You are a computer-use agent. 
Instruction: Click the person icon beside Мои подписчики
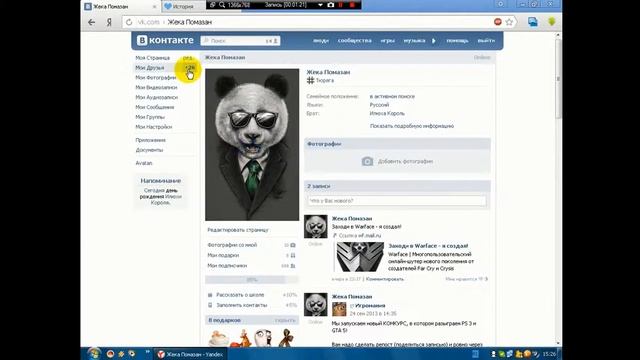pos(293,266)
